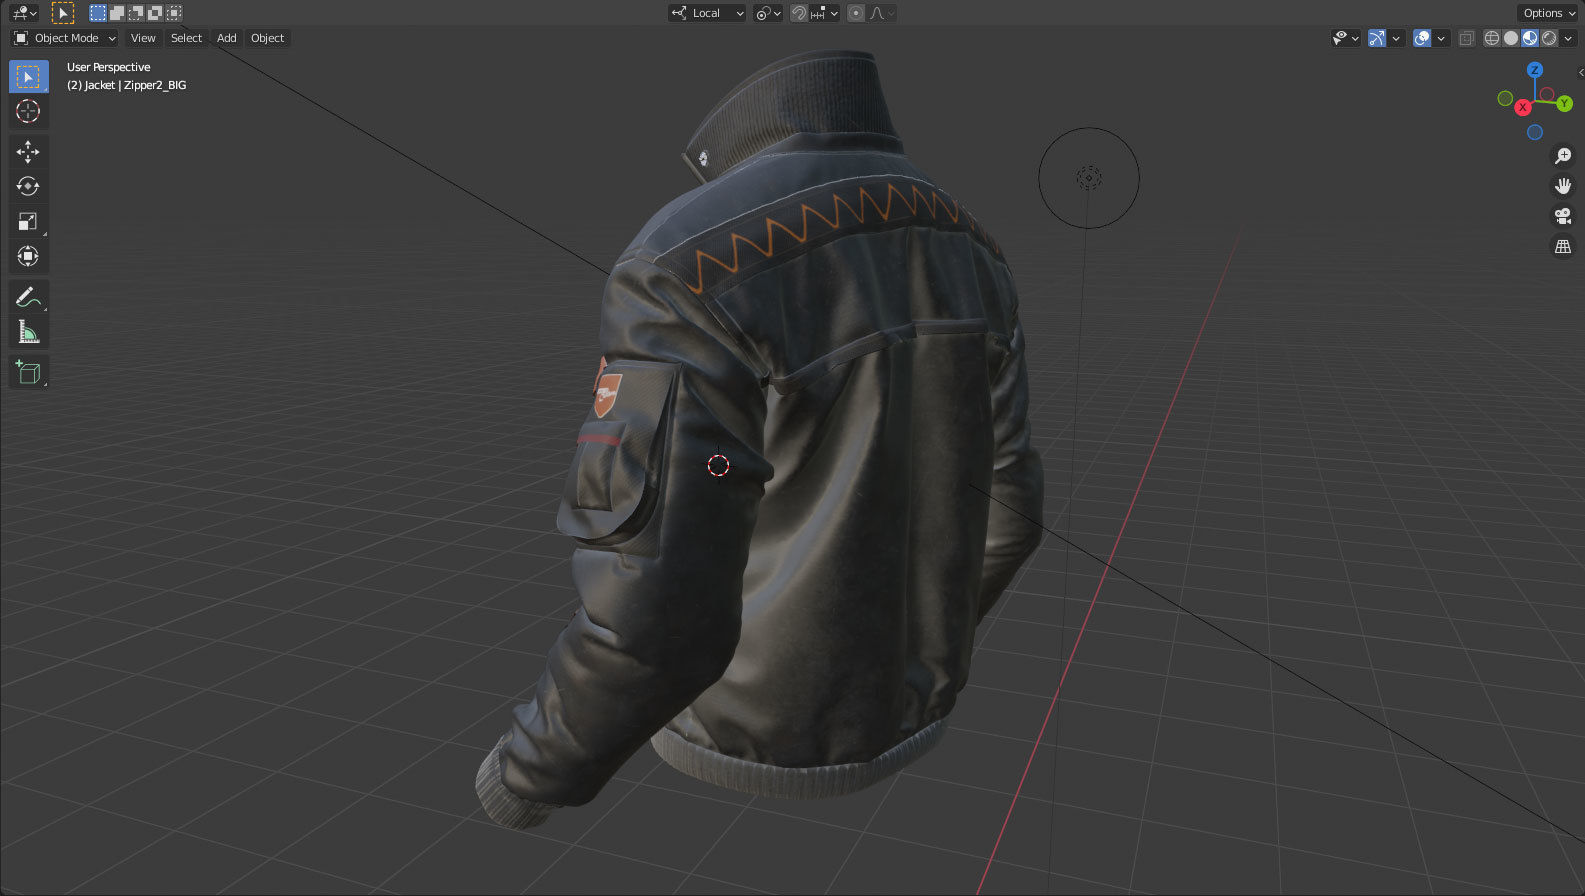This screenshot has width=1585, height=896.
Task: Select the Add Cube tool
Action: coord(28,373)
